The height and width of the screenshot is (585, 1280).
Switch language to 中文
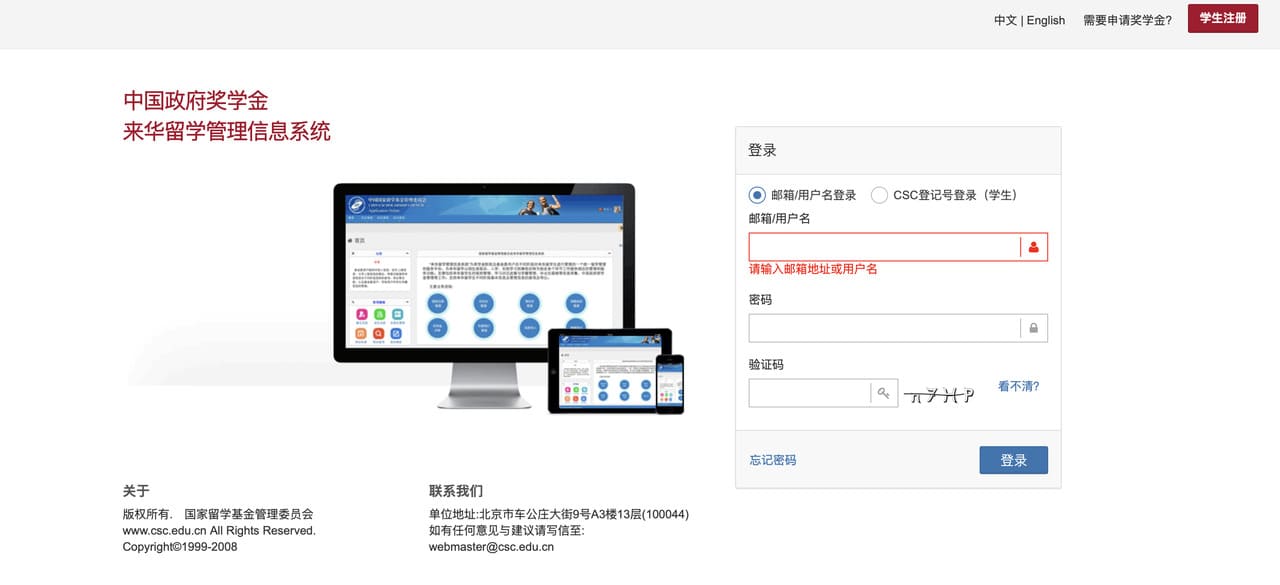pos(1004,20)
